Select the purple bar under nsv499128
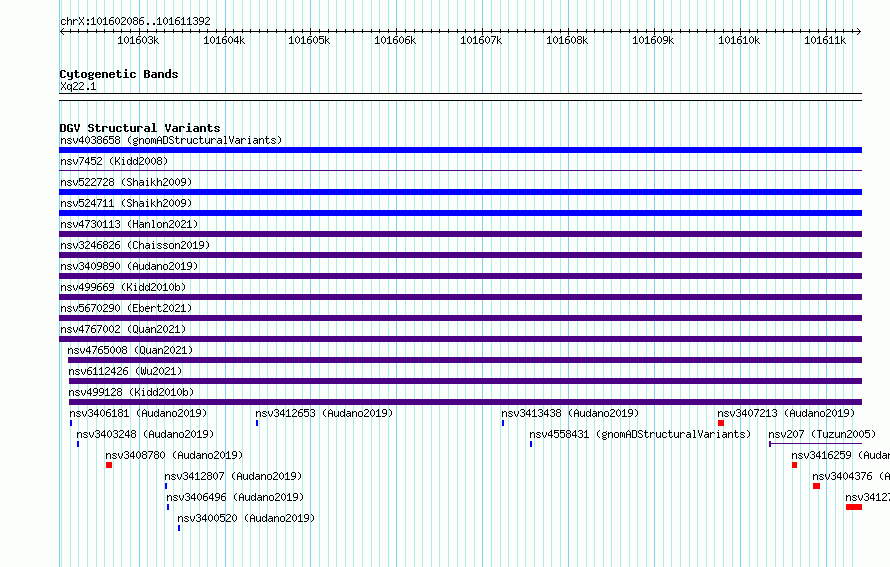 (x=465, y=402)
